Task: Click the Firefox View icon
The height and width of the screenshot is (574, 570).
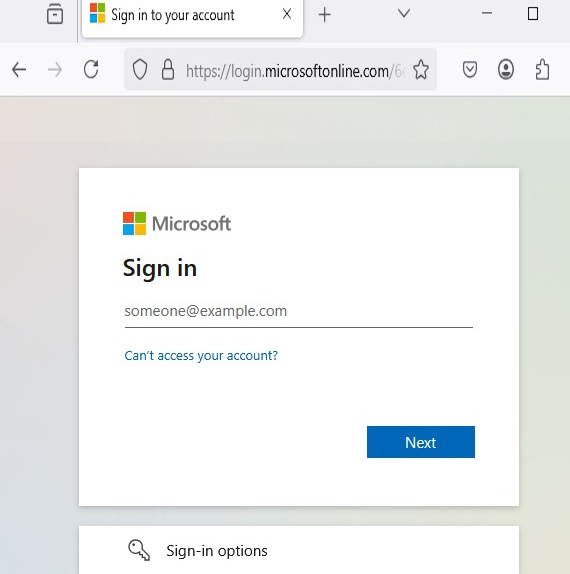Action: (x=55, y=14)
